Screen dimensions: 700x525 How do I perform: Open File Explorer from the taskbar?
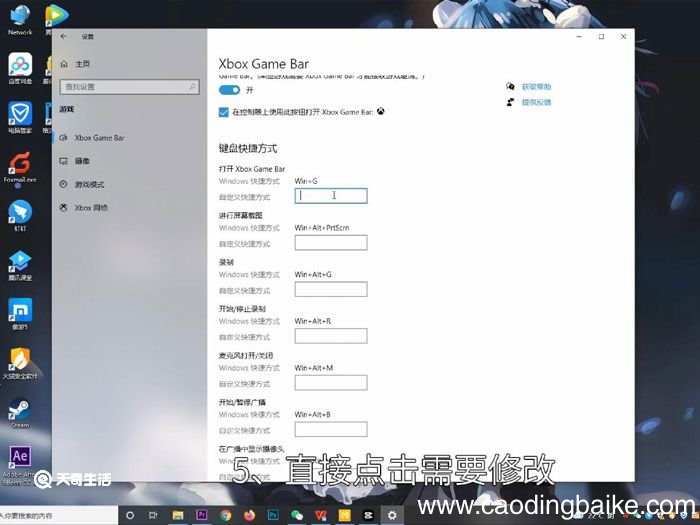point(178,515)
